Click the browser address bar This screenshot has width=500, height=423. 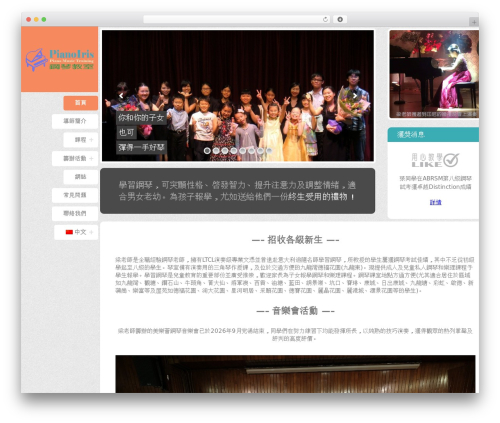click(x=236, y=20)
